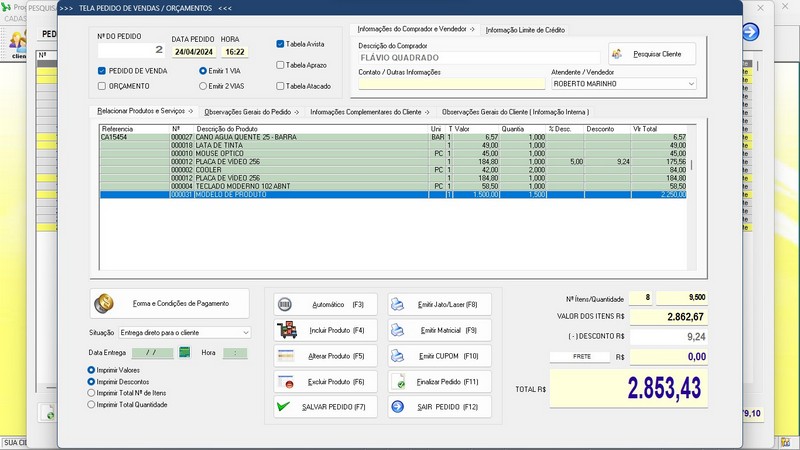Click the Pesquisar Cliente button

[652, 53]
